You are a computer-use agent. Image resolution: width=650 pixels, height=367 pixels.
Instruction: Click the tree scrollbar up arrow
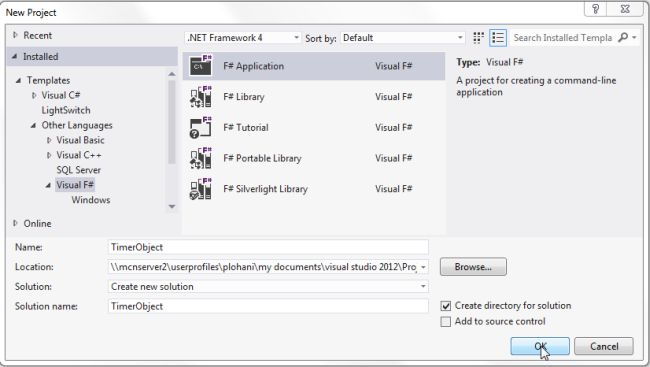[172, 74]
